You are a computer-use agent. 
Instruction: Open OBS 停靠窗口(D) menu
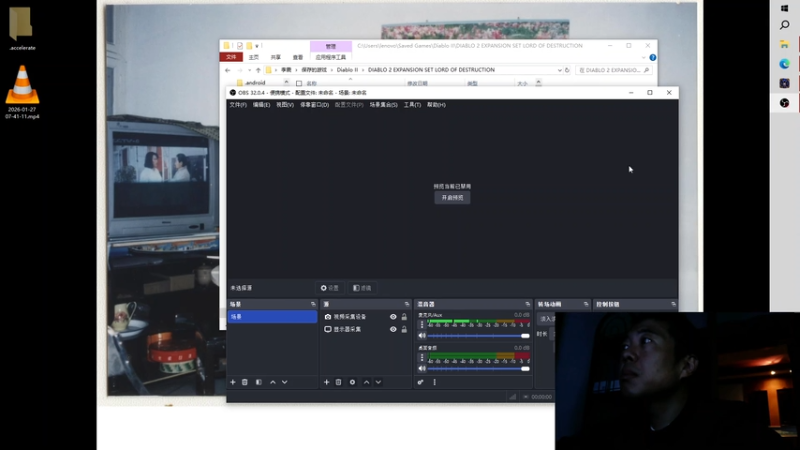(x=314, y=105)
